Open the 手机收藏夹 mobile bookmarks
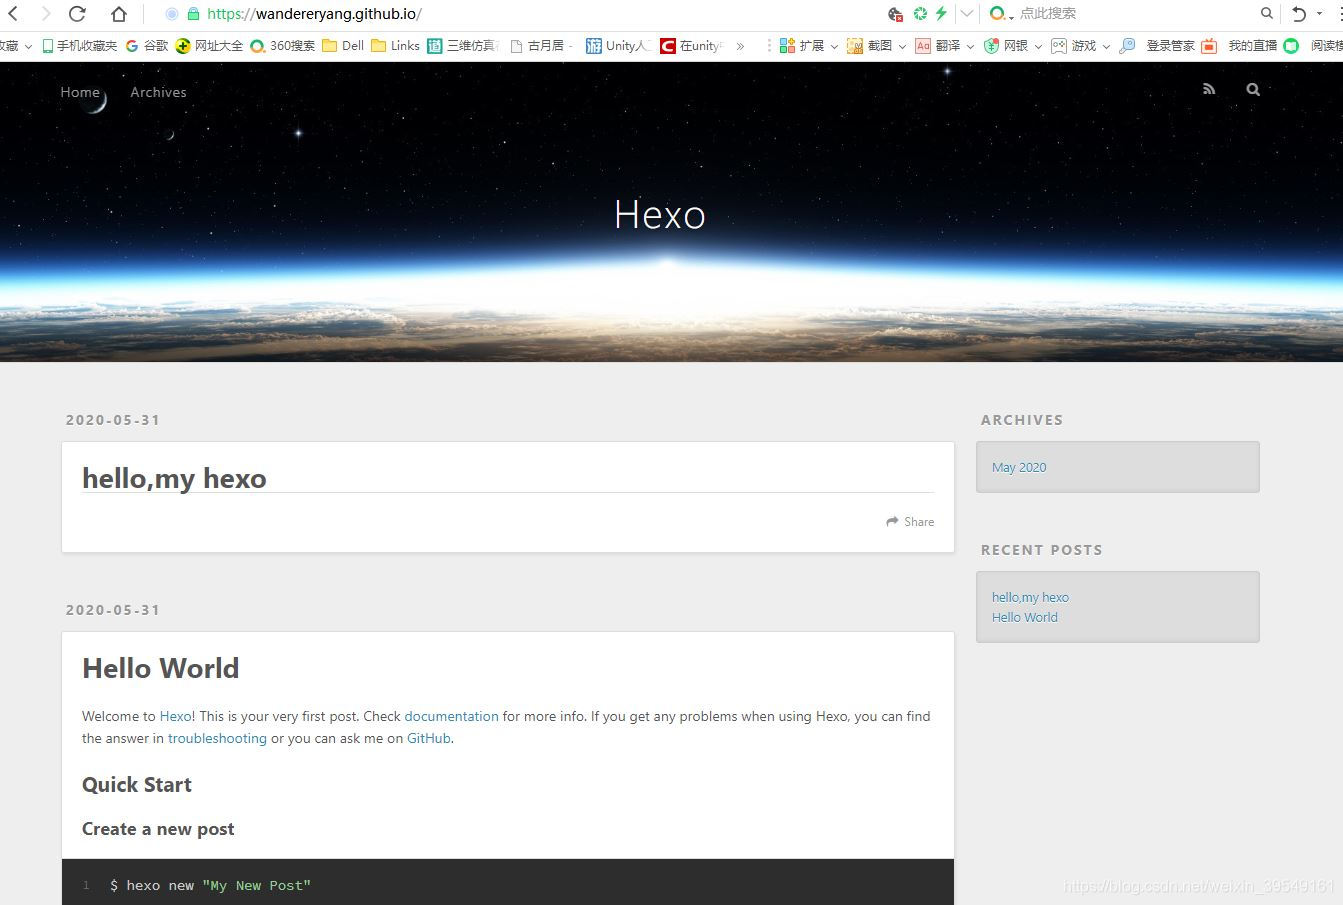Screen dimensions: 1343x905 79,46
